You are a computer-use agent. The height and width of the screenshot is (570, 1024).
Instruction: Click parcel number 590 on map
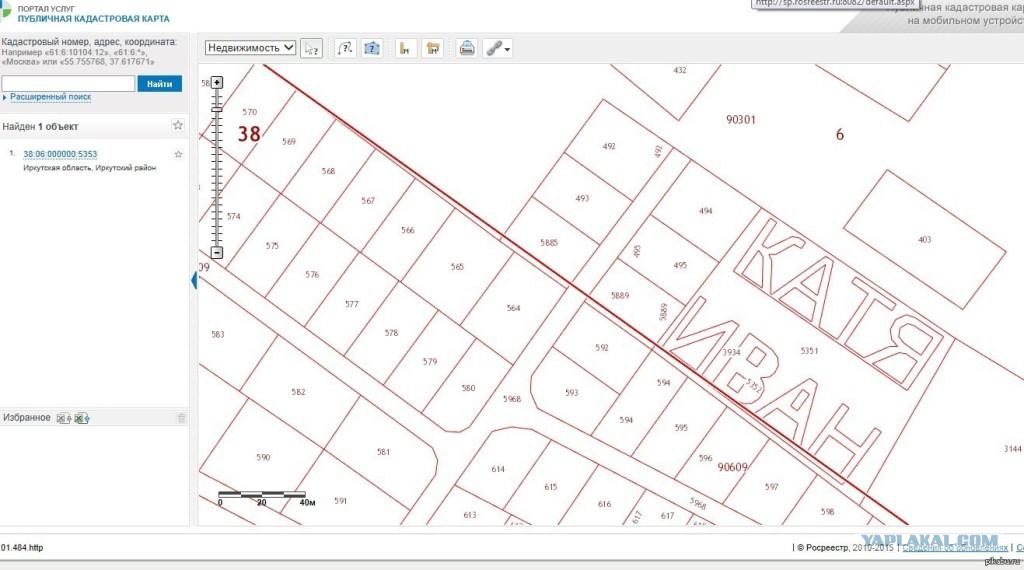click(x=263, y=457)
